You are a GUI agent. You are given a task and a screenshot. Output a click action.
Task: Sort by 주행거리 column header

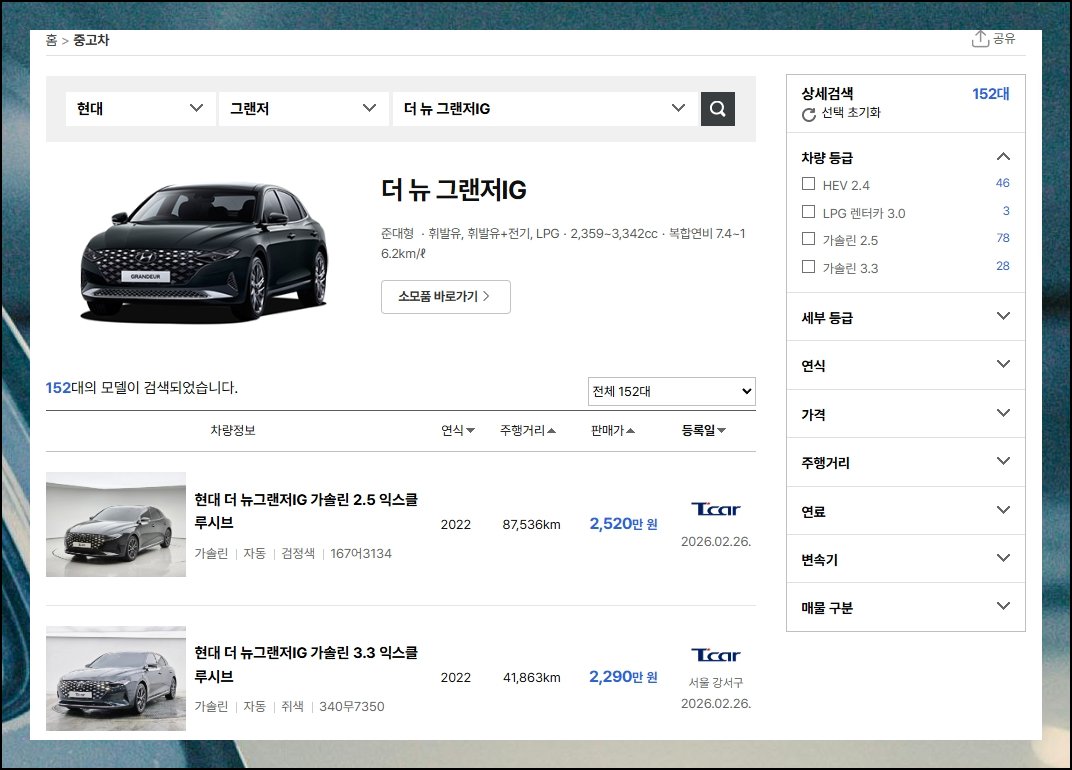coord(528,430)
